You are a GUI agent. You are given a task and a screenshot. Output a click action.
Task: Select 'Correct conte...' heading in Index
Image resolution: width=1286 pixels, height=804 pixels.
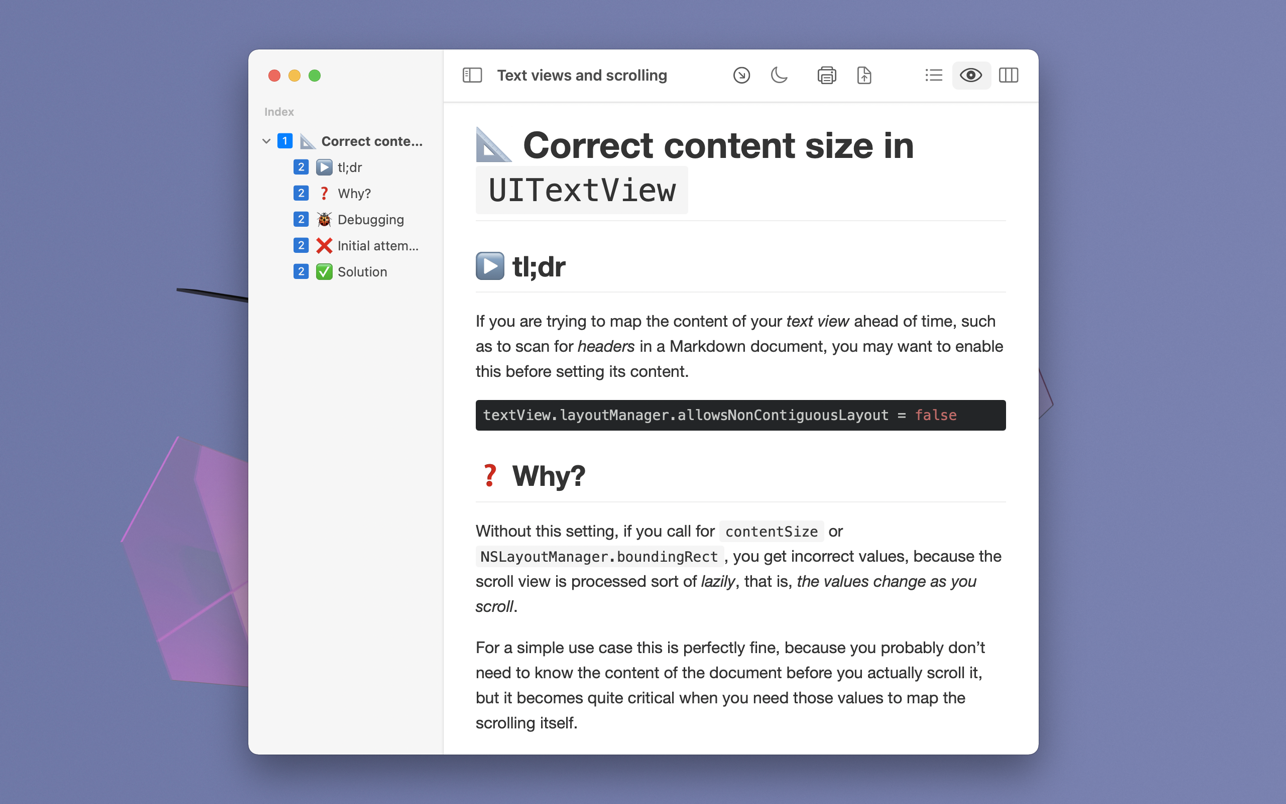(371, 142)
